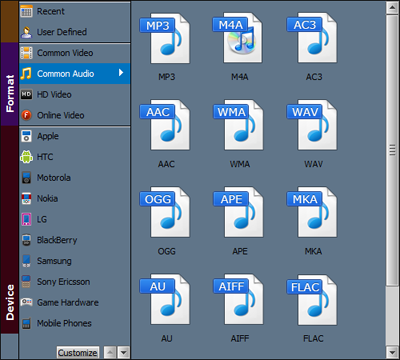The height and width of the screenshot is (360, 400).
Task: Open the Nokia device category
Action: pyautogui.click(x=75, y=199)
